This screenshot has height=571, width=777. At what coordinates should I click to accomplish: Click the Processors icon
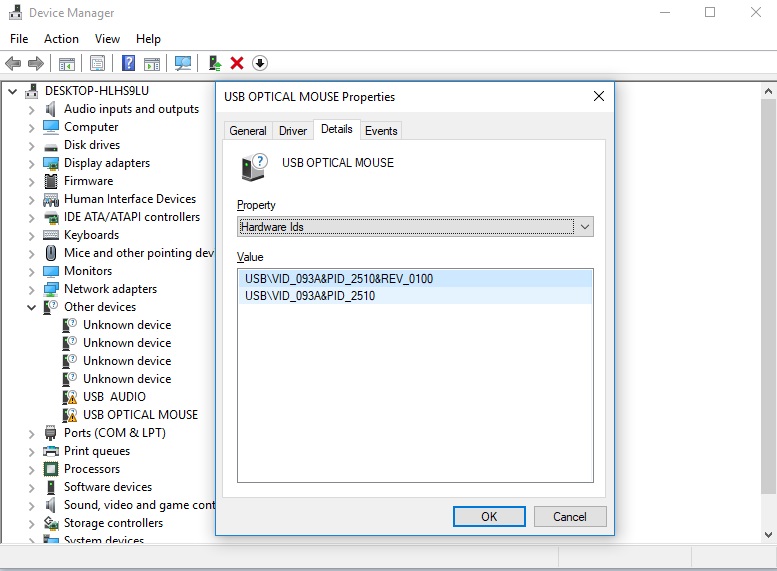pyautogui.click(x=51, y=469)
